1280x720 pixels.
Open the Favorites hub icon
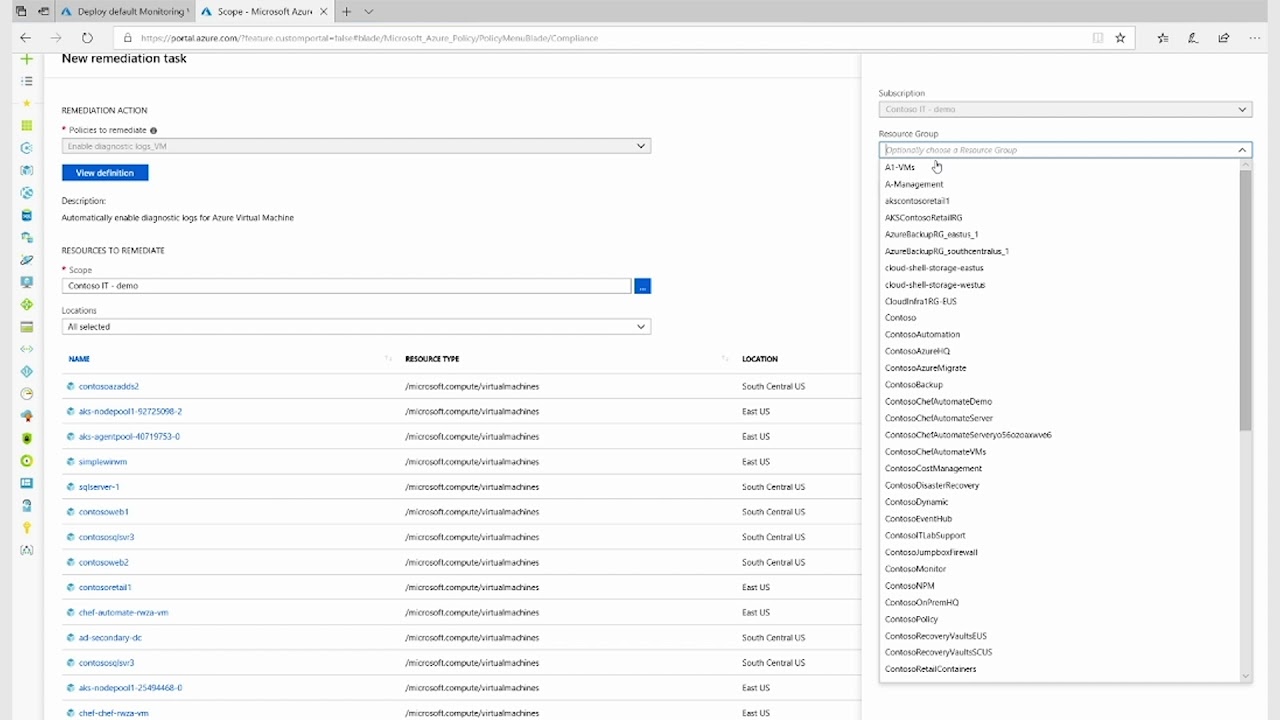pyautogui.click(x=1162, y=38)
